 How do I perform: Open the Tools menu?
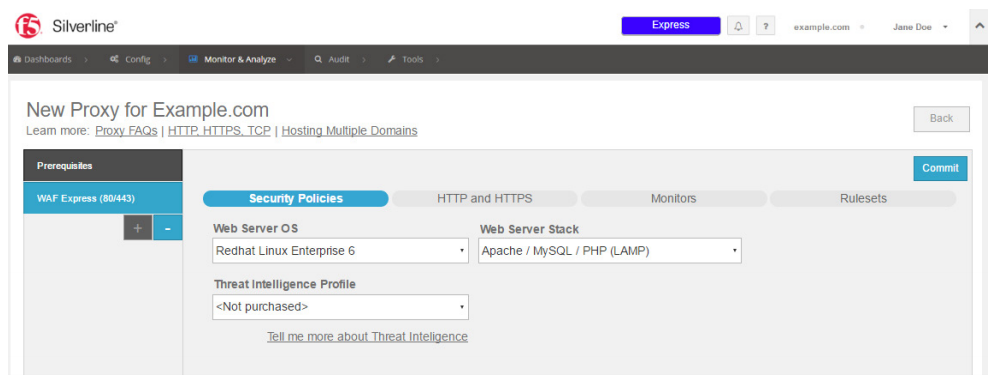[413, 60]
